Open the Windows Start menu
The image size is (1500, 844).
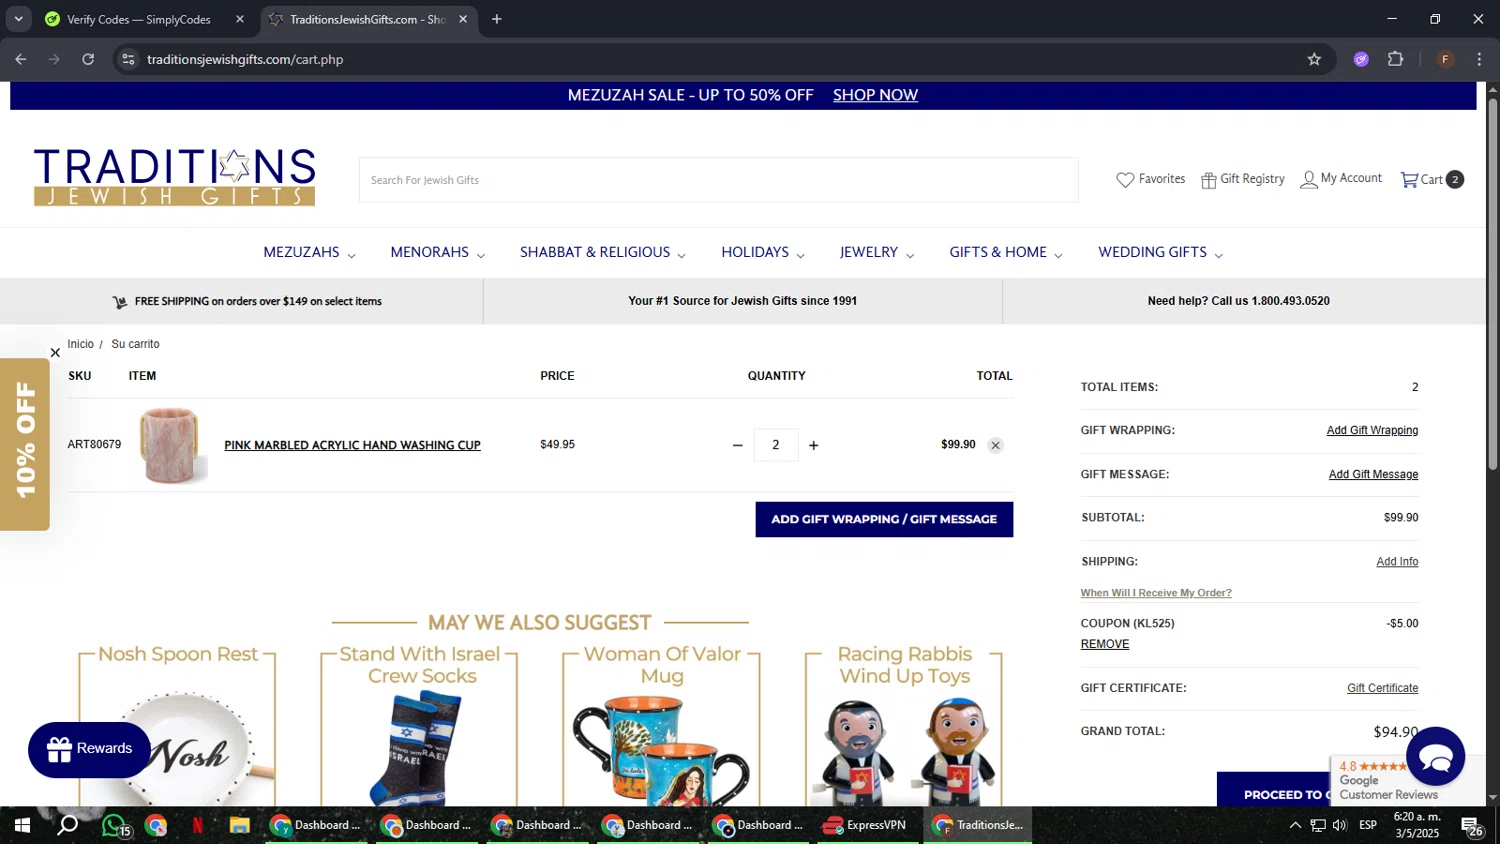tap(22, 826)
